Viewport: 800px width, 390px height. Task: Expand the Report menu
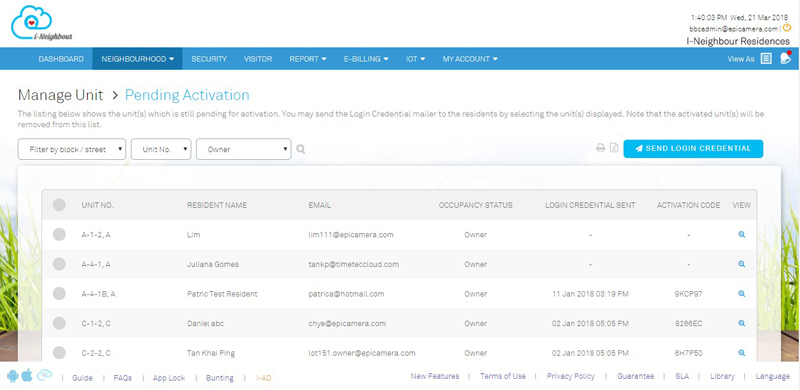(x=308, y=59)
